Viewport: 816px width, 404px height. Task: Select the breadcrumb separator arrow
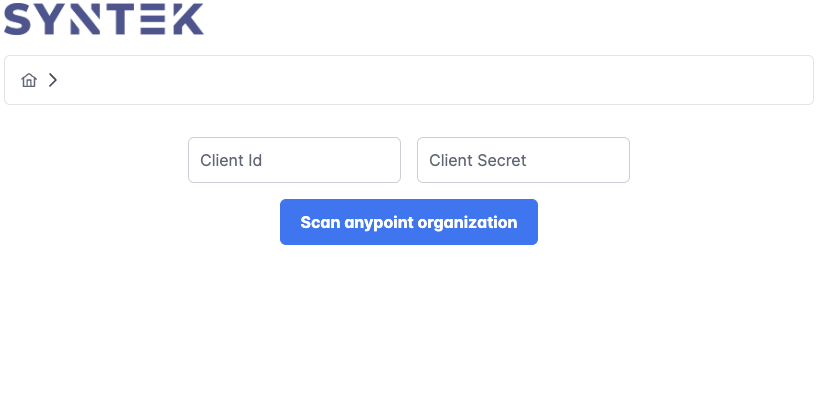pos(53,80)
